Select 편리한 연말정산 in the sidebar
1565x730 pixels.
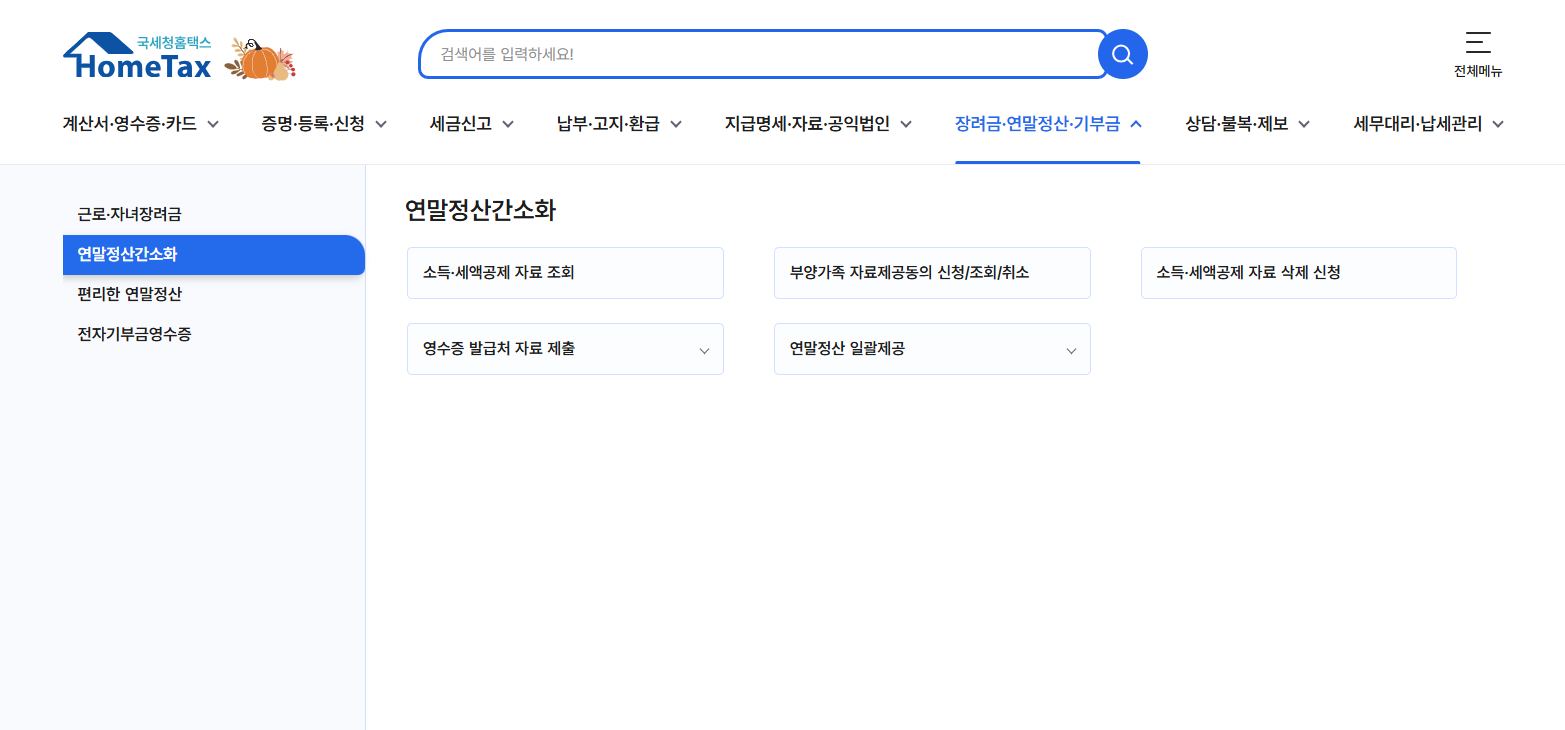[x=130, y=294]
